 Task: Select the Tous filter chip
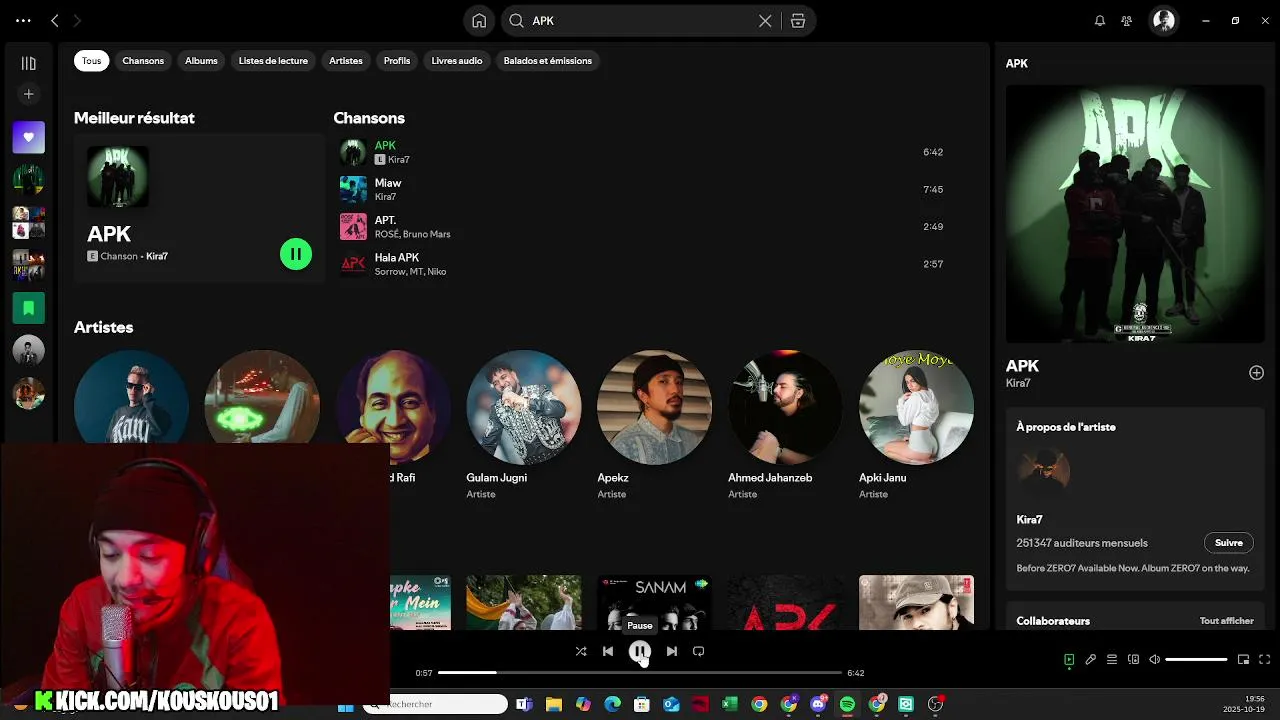(91, 61)
